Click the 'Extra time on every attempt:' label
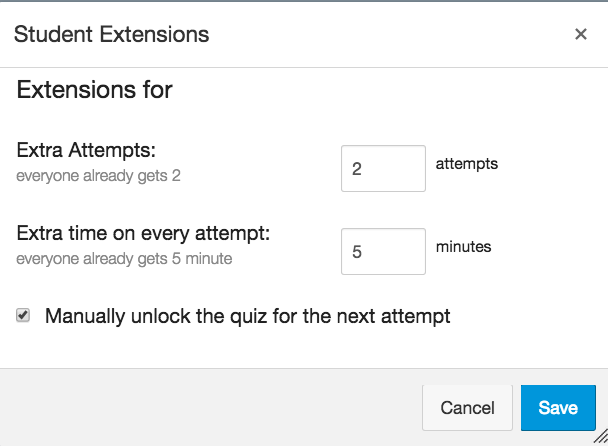608x446 pixels. tap(144, 234)
